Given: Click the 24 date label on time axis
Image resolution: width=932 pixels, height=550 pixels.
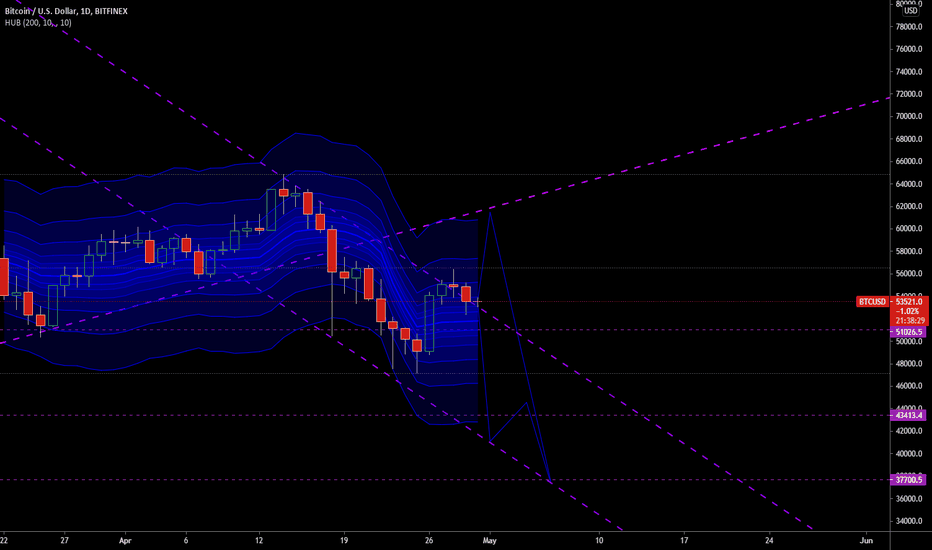Looking at the screenshot, I should [769, 540].
